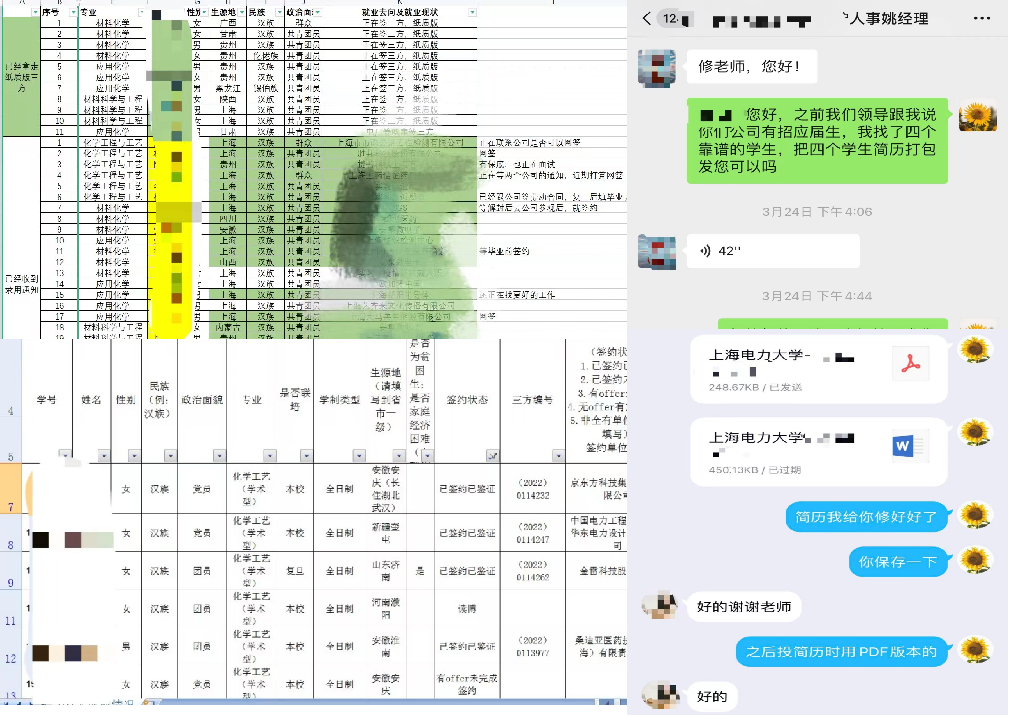This screenshot has width=1009, height=716.
Task: Select the '(2022) 0113977' 三方编号 cell
Action: tap(533, 647)
